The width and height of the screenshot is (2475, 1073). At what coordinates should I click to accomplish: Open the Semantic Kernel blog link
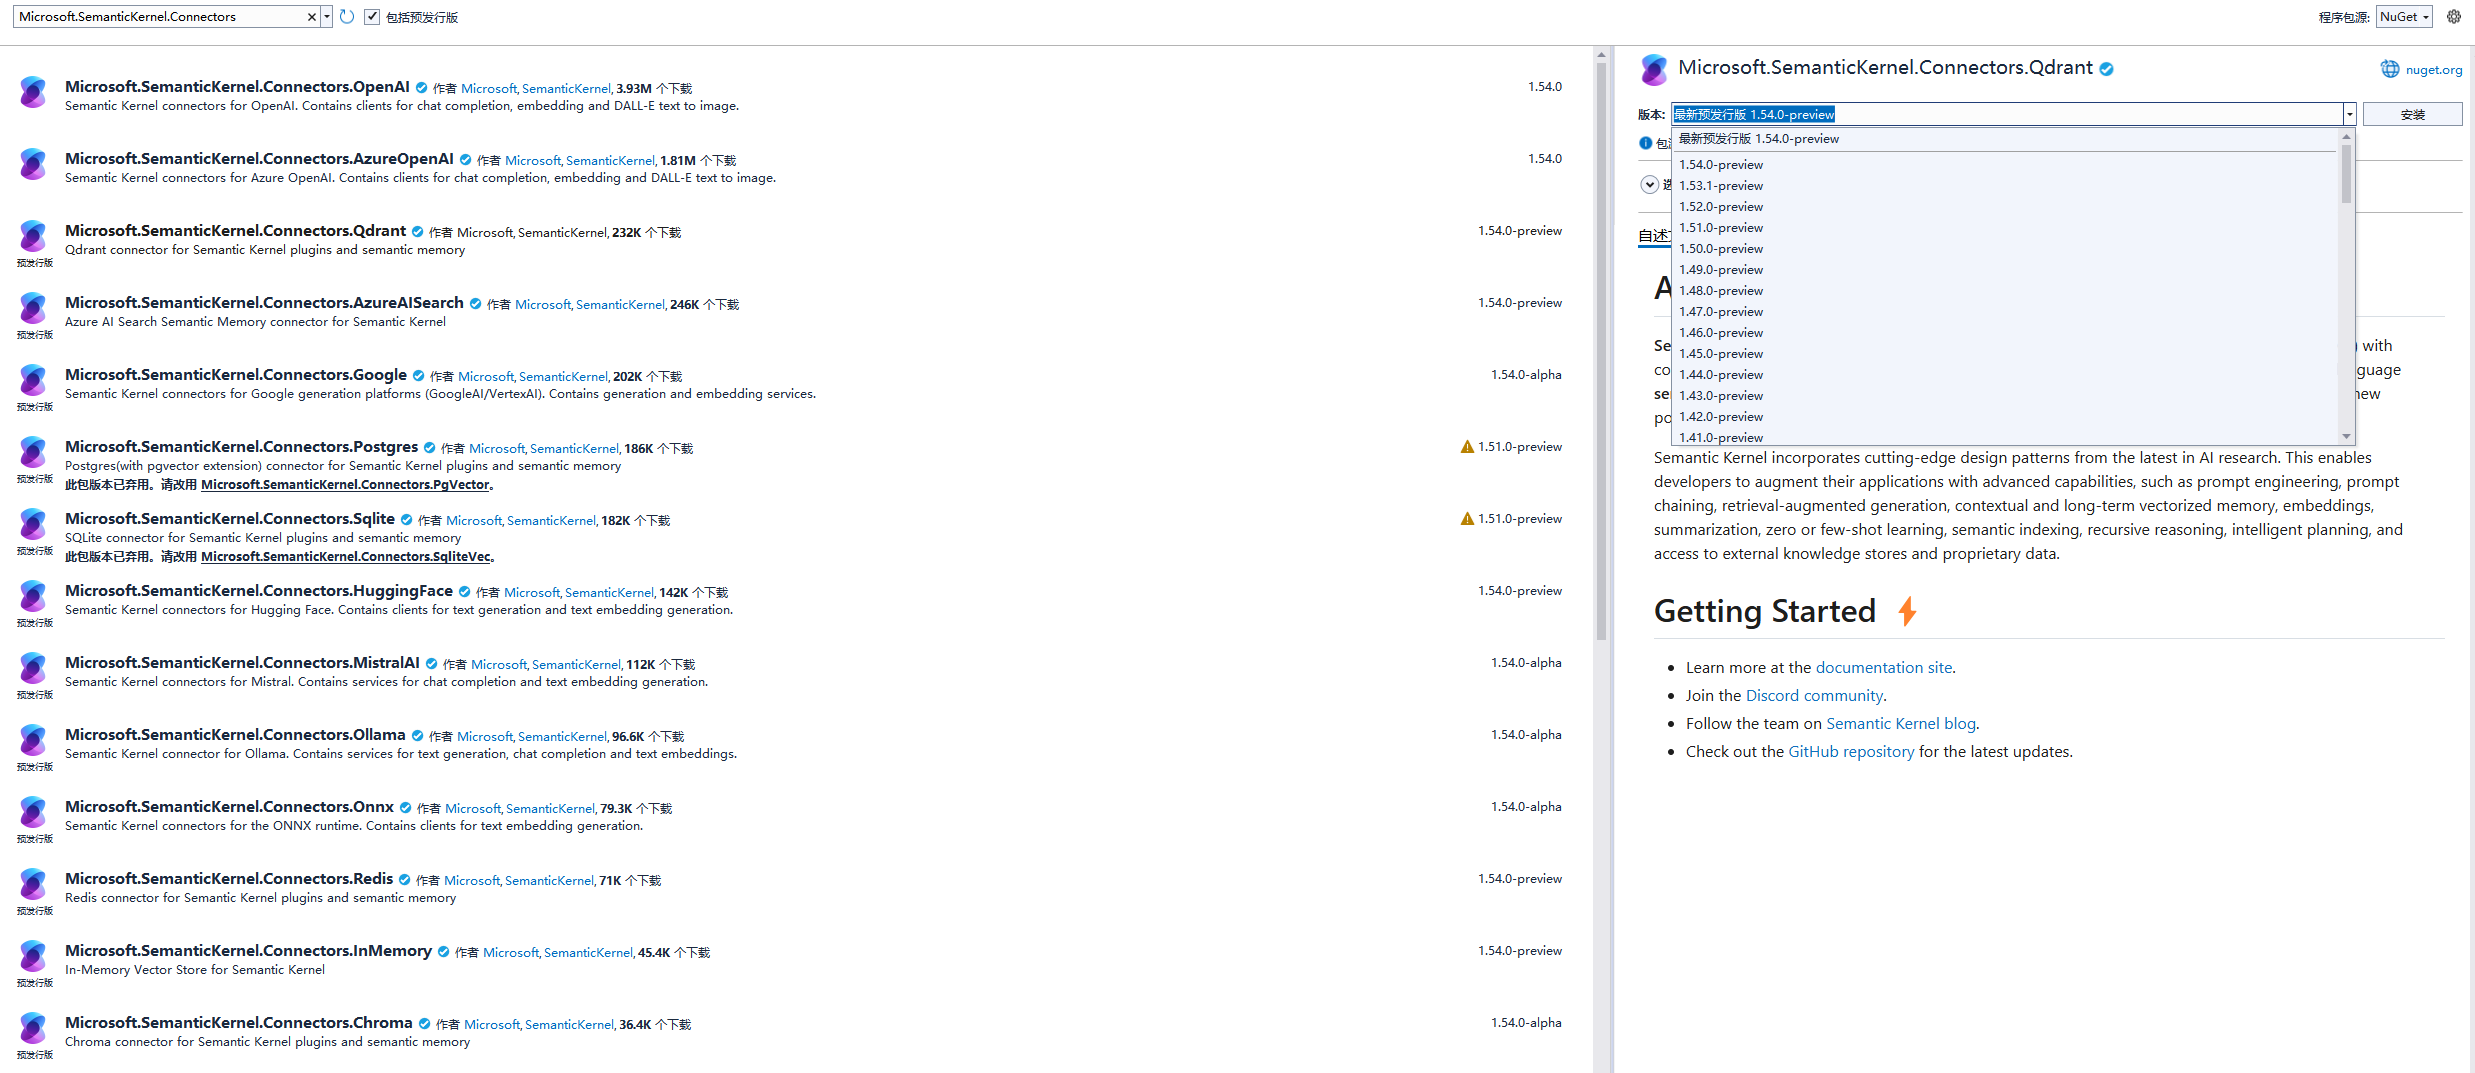pos(1901,724)
